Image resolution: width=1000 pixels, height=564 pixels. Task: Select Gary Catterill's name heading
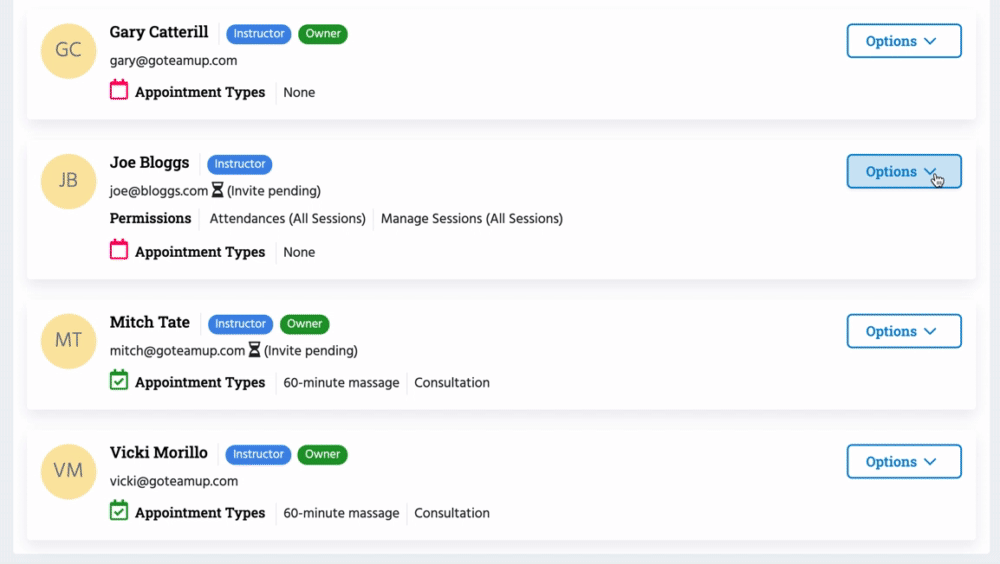coord(159,32)
